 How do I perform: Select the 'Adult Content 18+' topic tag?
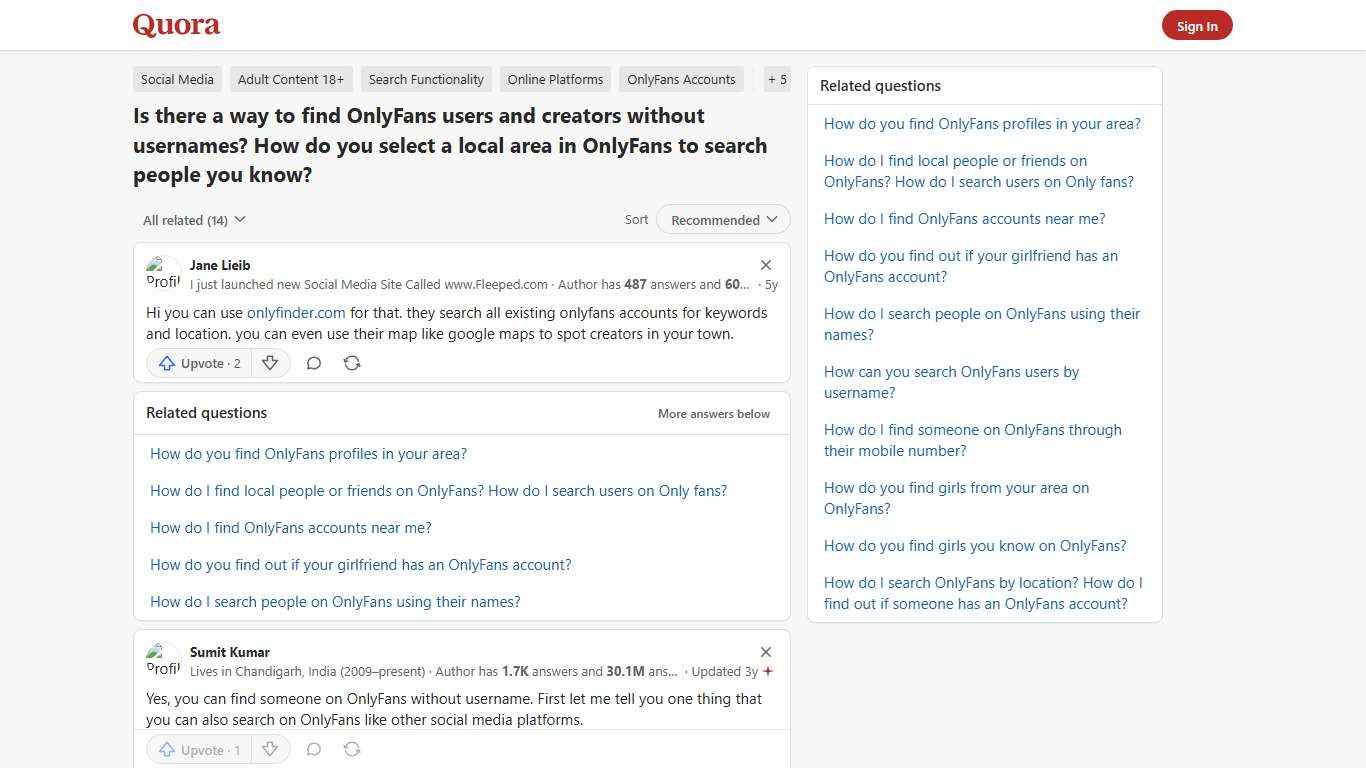pos(291,79)
